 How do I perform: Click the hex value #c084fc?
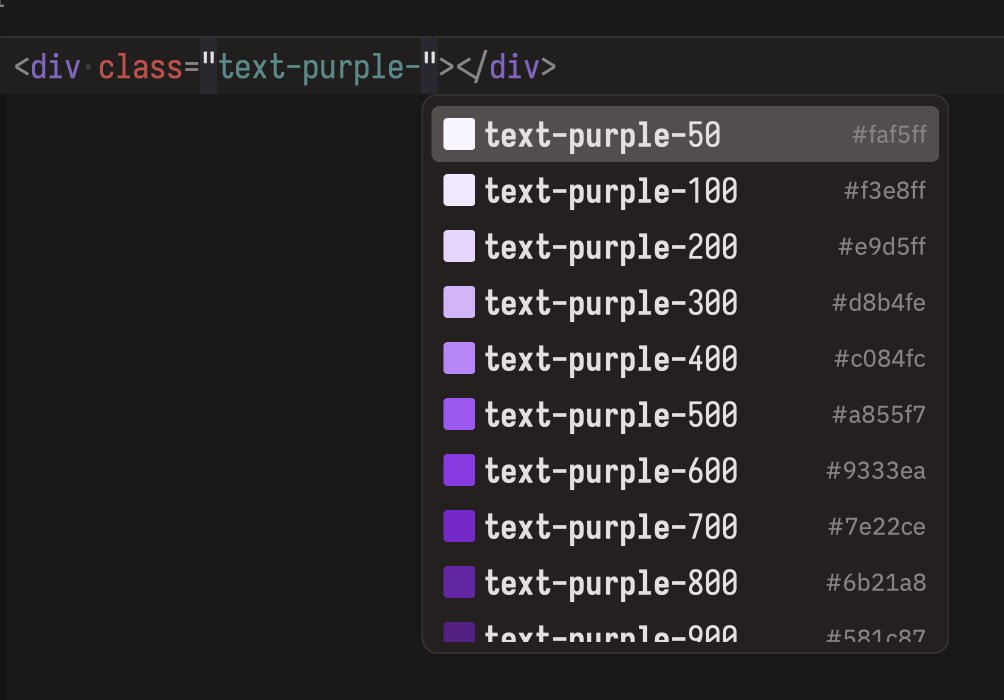(x=880, y=359)
